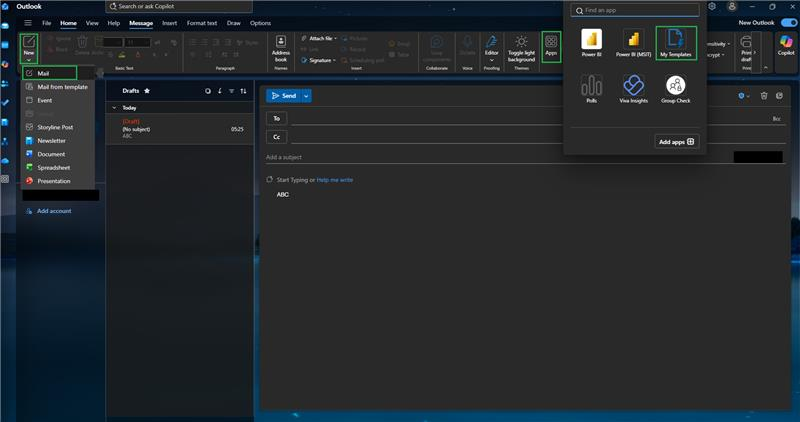Show the Bcc field

click(776, 118)
